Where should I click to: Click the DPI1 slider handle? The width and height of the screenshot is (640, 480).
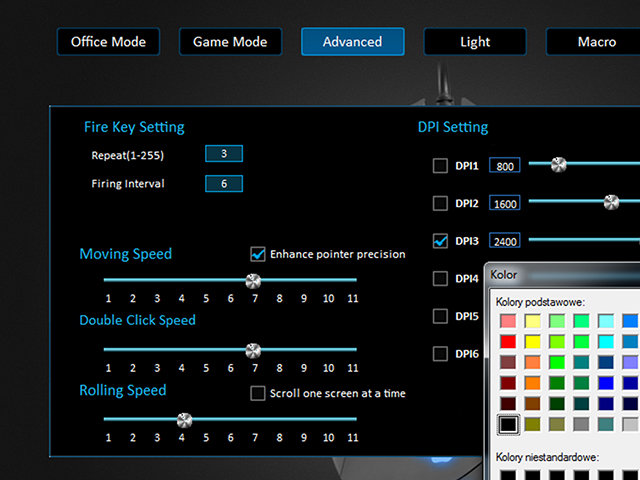558,164
